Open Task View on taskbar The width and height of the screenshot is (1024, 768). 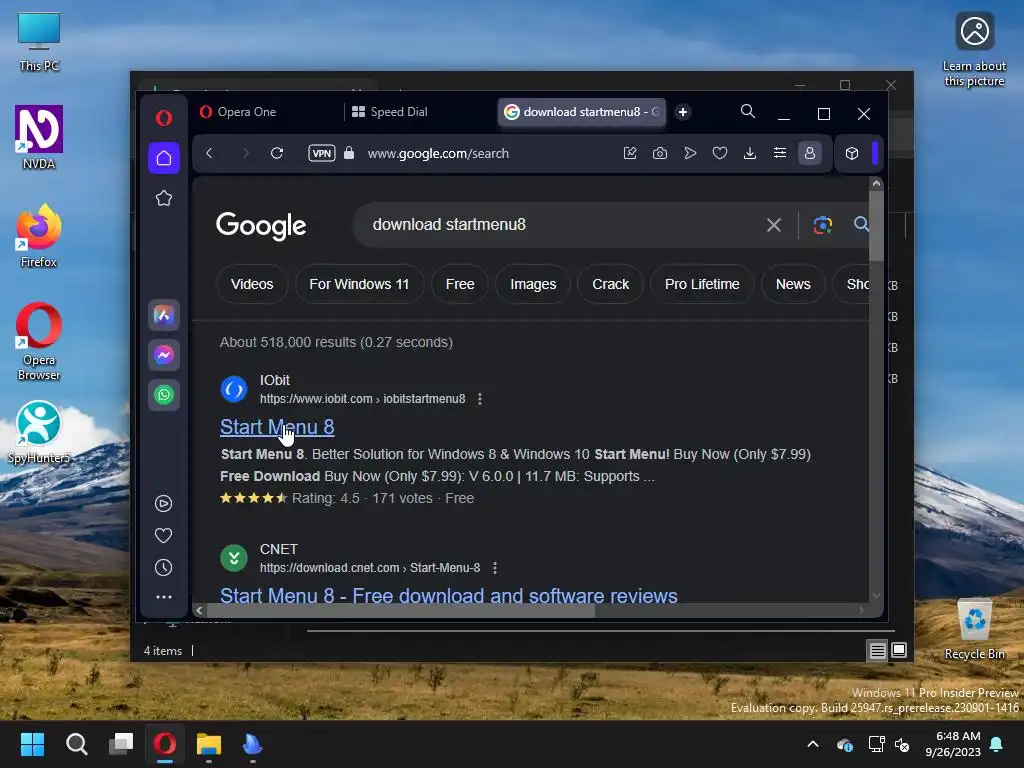121,744
